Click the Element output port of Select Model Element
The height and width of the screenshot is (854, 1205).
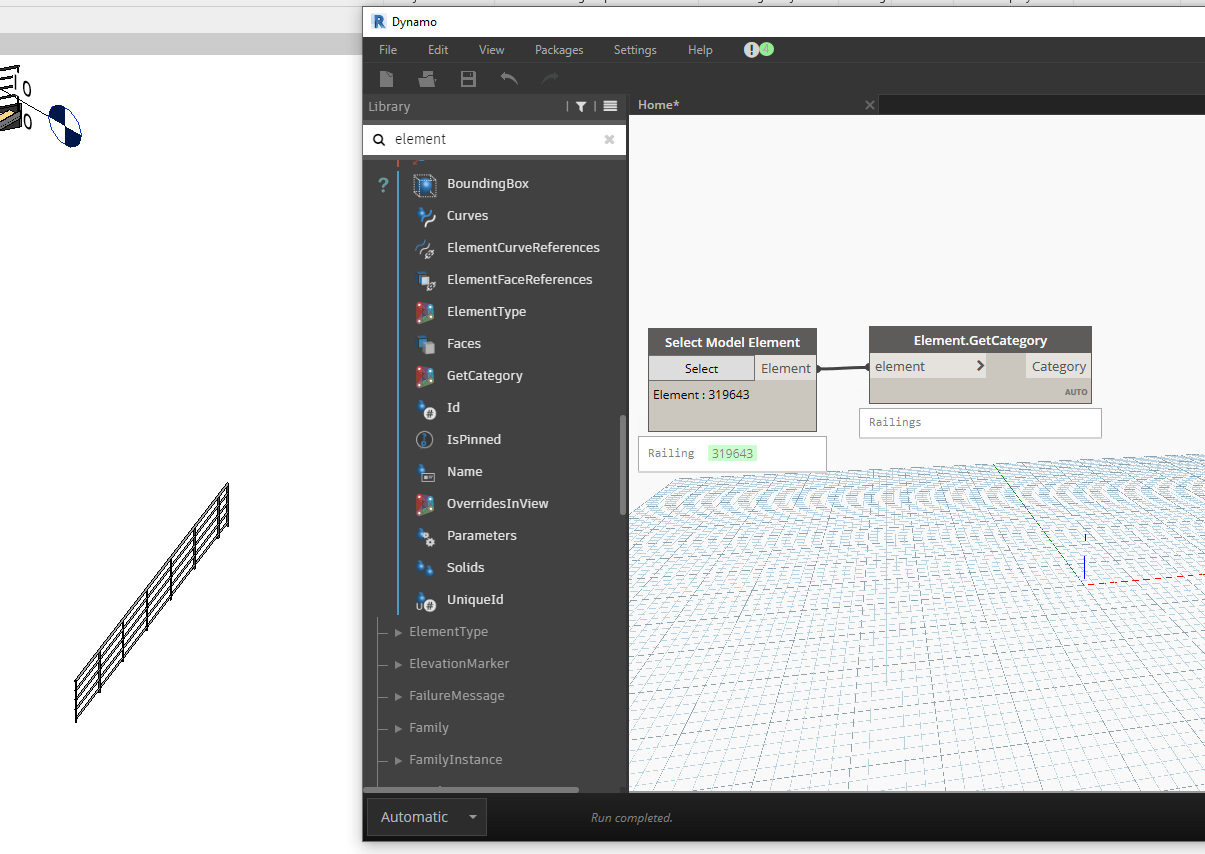(785, 368)
